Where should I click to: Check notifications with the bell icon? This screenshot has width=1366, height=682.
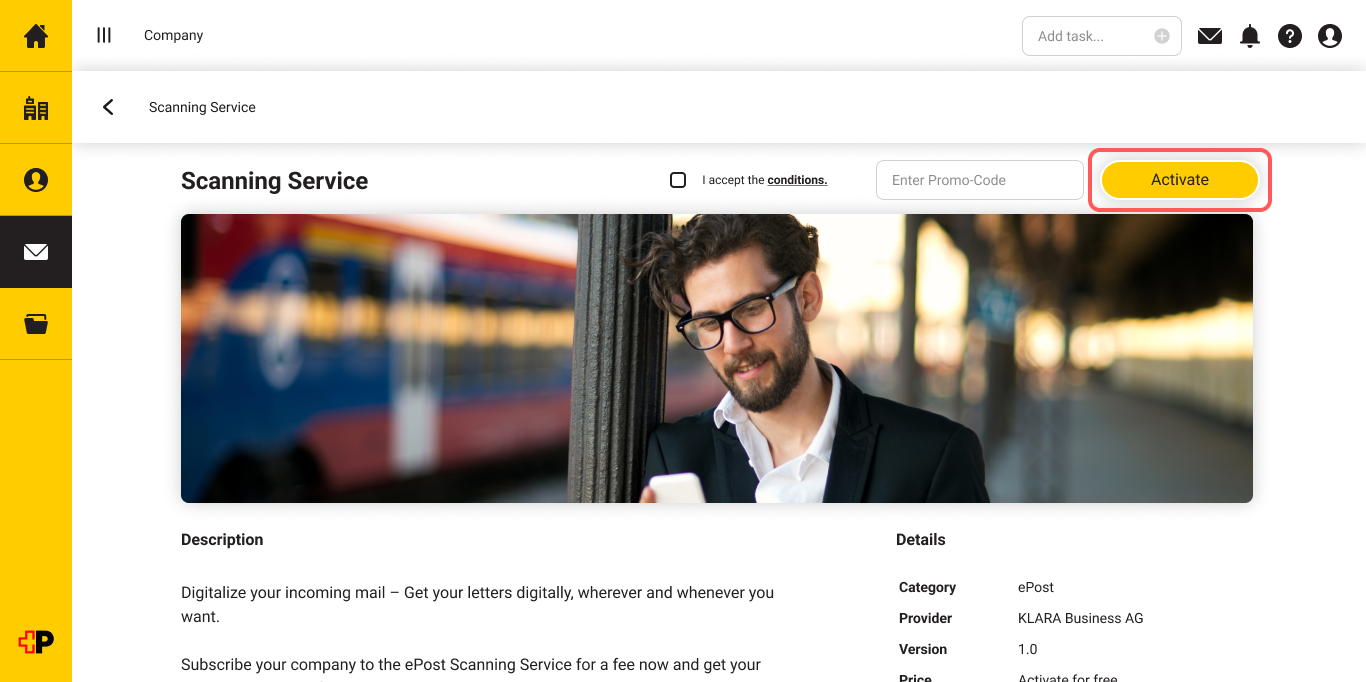point(1250,35)
